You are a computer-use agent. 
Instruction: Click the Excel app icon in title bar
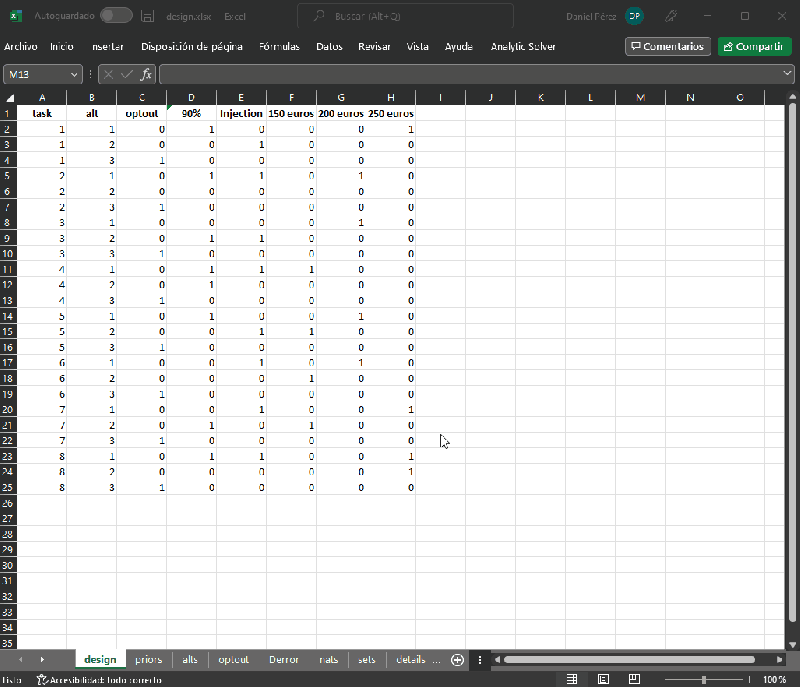tap(15, 16)
